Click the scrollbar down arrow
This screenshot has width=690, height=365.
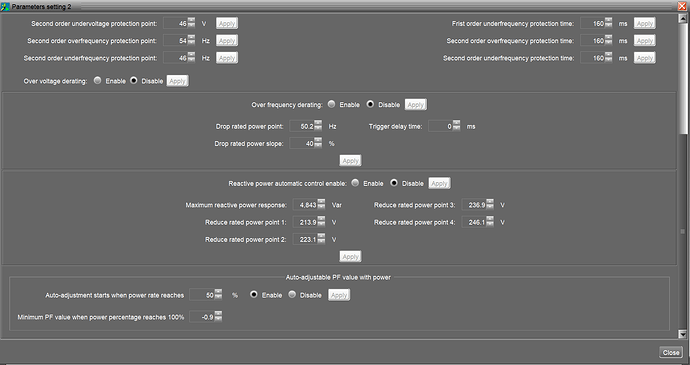(x=683, y=335)
